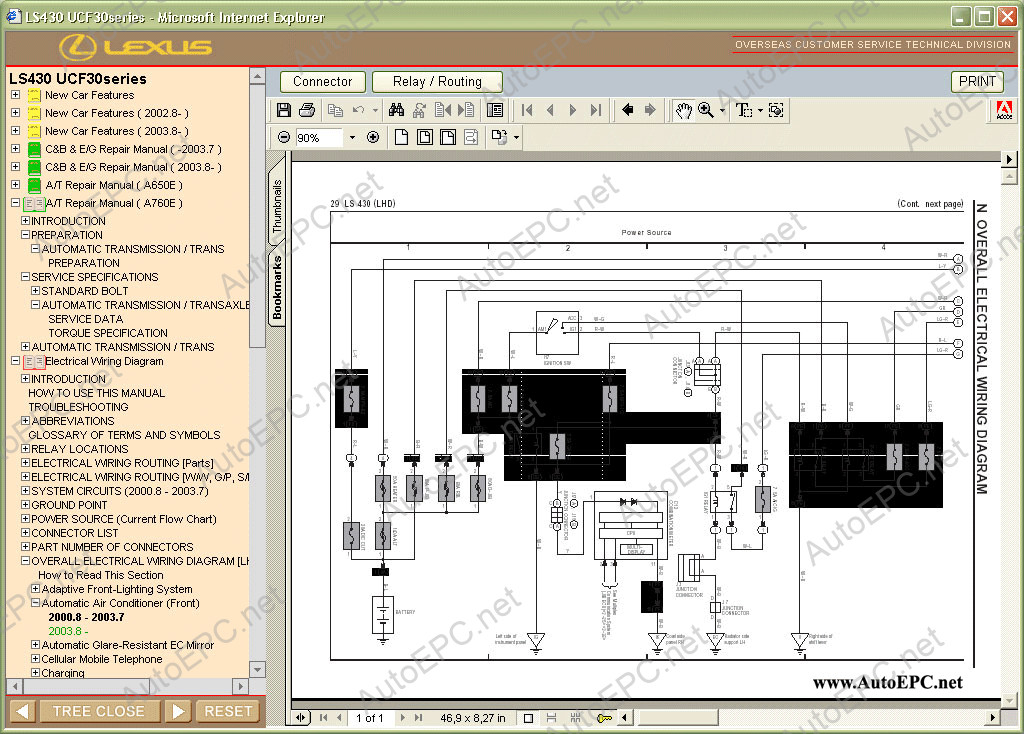Click the Save a copy icon

click(x=283, y=110)
